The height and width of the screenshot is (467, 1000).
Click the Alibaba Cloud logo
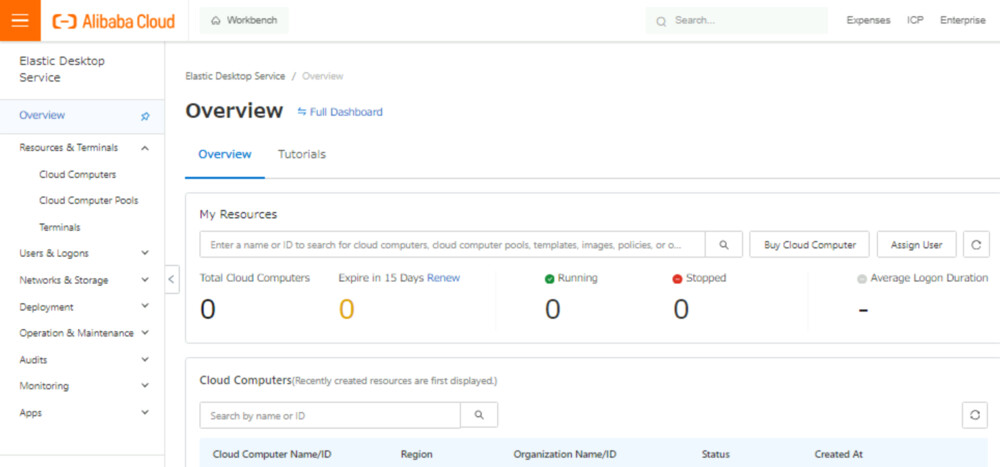pyautogui.click(x=113, y=21)
